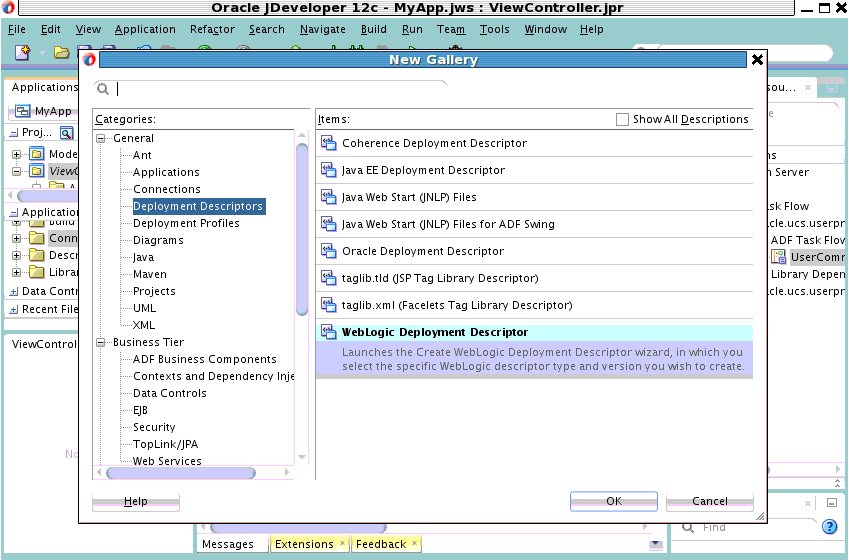The height and width of the screenshot is (560, 849).
Task: Click the Coherence Deployment Descriptor item icon
Action: [329, 143]
